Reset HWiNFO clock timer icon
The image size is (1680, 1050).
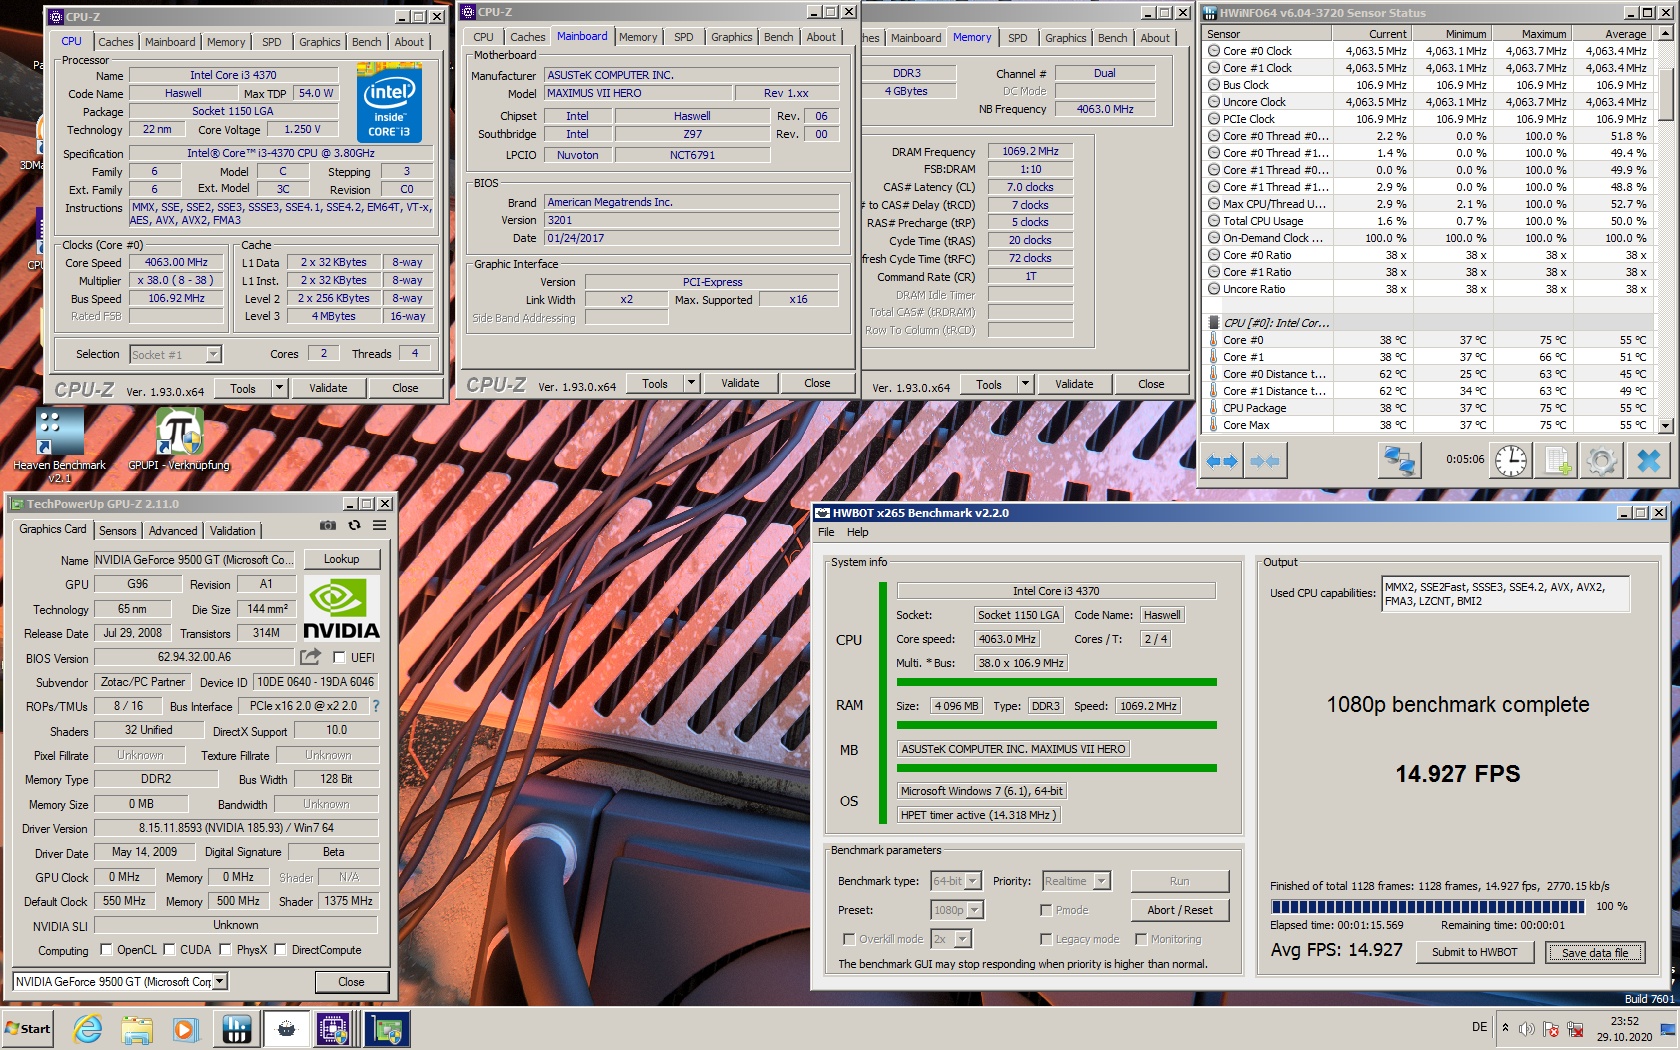pyautogui.click(x=1510, y=461)
